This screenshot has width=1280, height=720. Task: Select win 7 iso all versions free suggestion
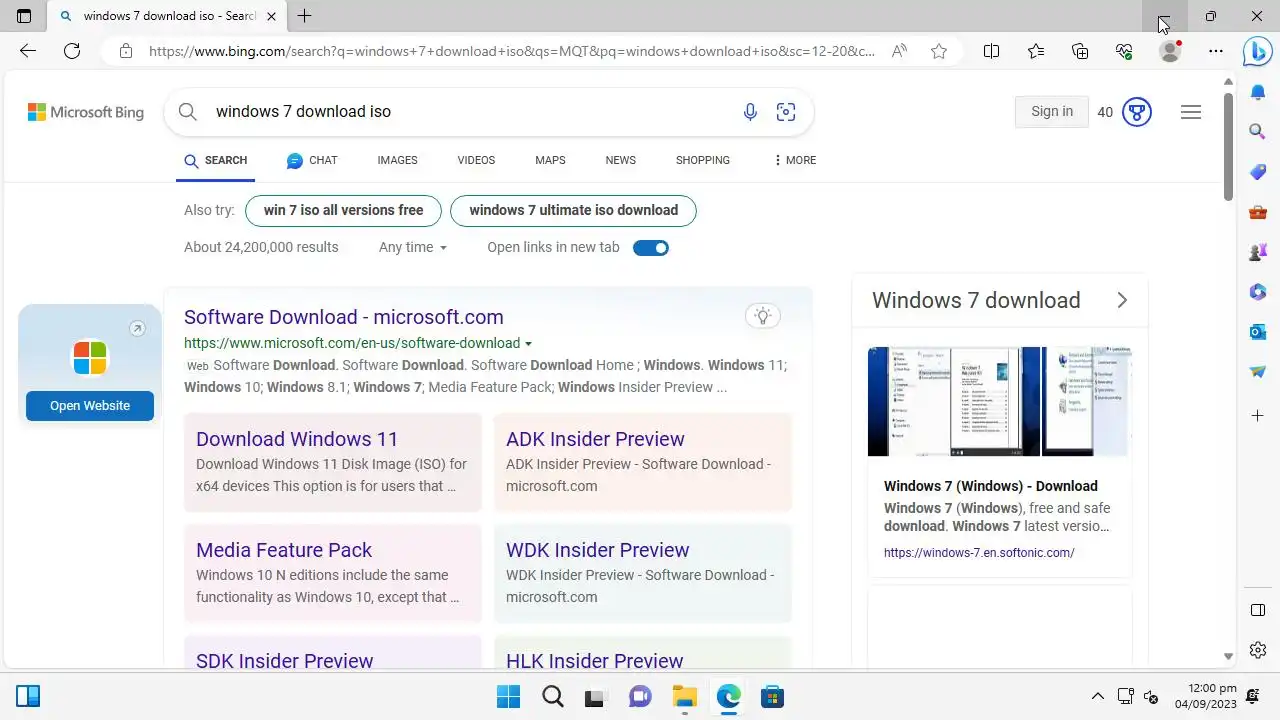343,210
